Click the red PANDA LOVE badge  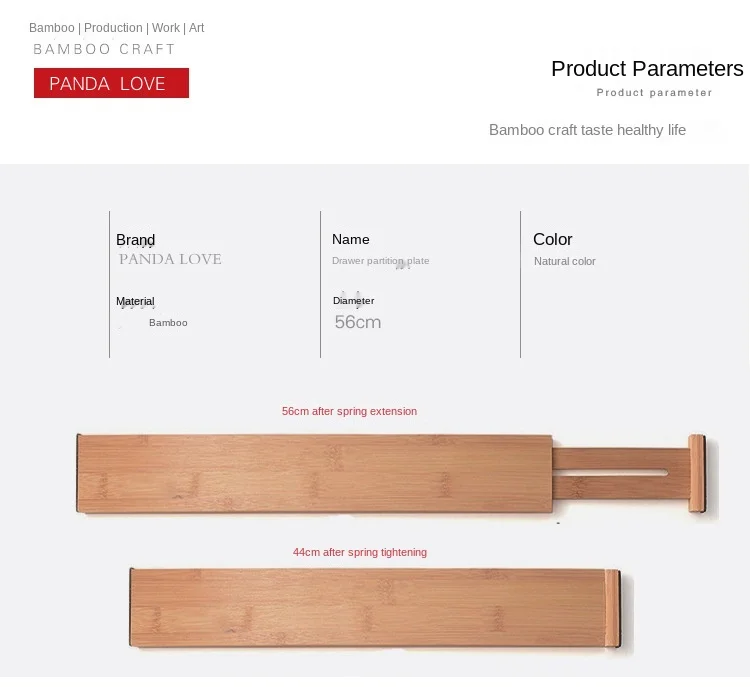(x=111, y=83)
